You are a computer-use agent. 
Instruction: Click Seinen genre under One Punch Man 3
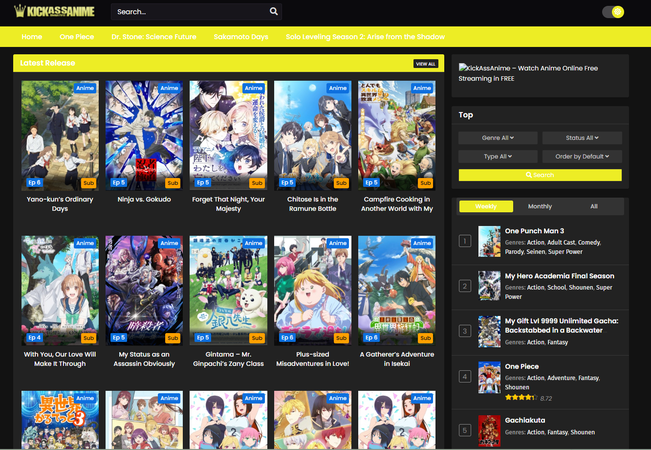pos(535,252)
